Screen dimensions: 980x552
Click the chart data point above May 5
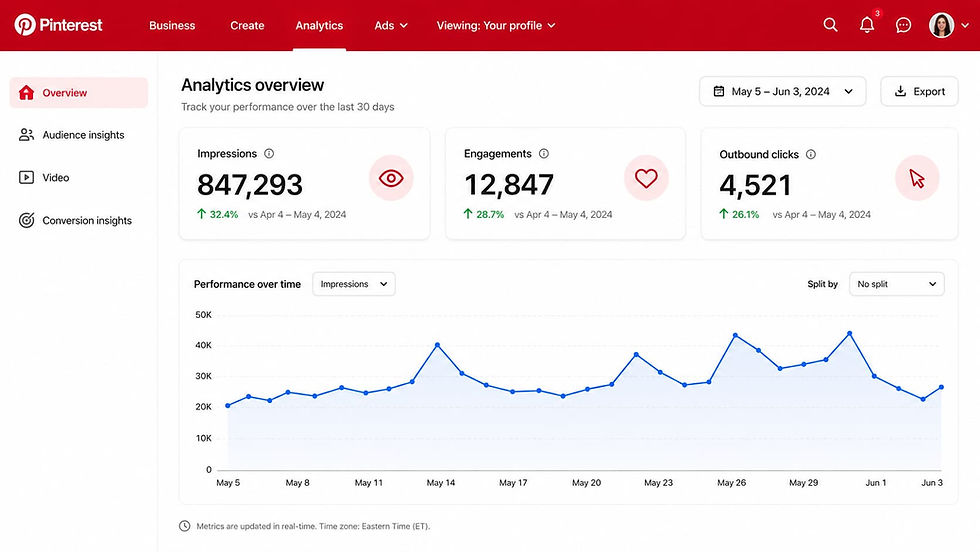(x=228, y=406)
